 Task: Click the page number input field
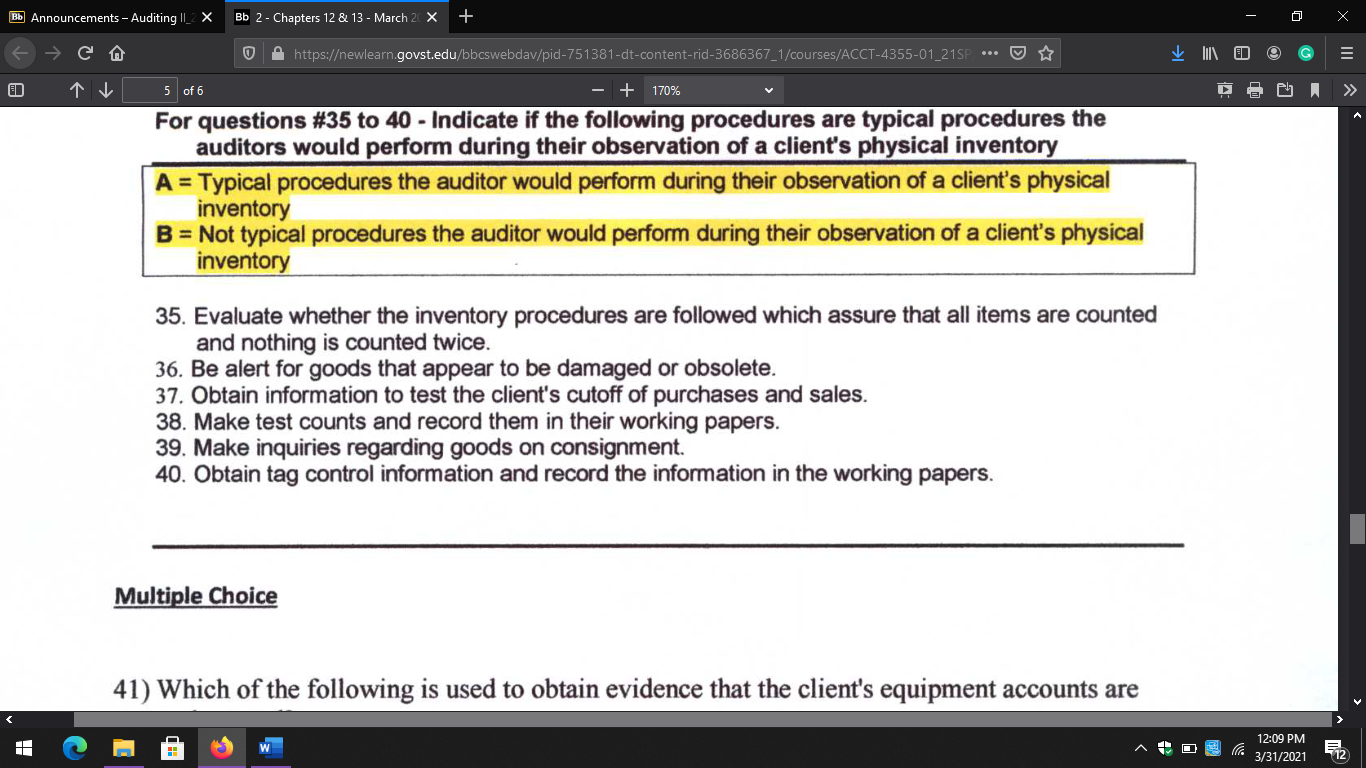(148, 90)
